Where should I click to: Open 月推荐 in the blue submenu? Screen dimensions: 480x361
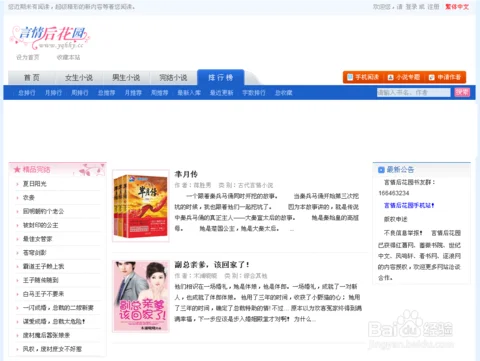[x=133, y=93]
